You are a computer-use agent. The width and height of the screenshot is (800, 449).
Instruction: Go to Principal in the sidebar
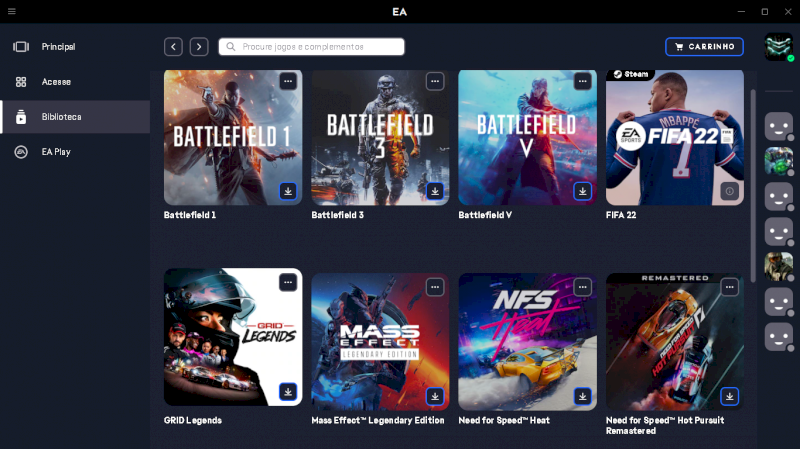point(76,47)
